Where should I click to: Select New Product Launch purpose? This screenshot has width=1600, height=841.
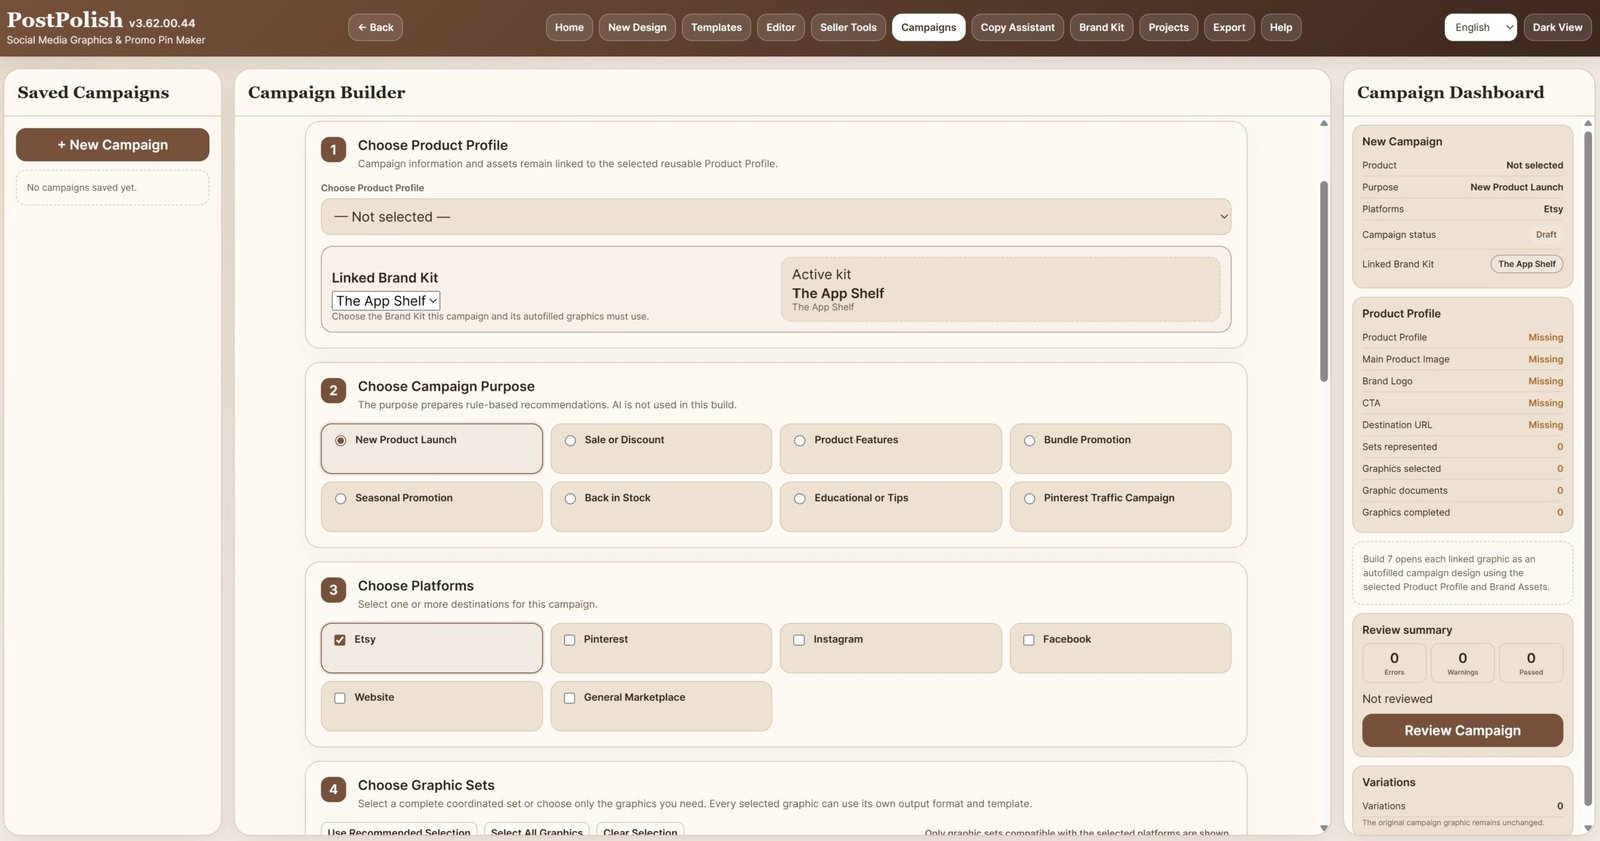click(x=431, y=448)
